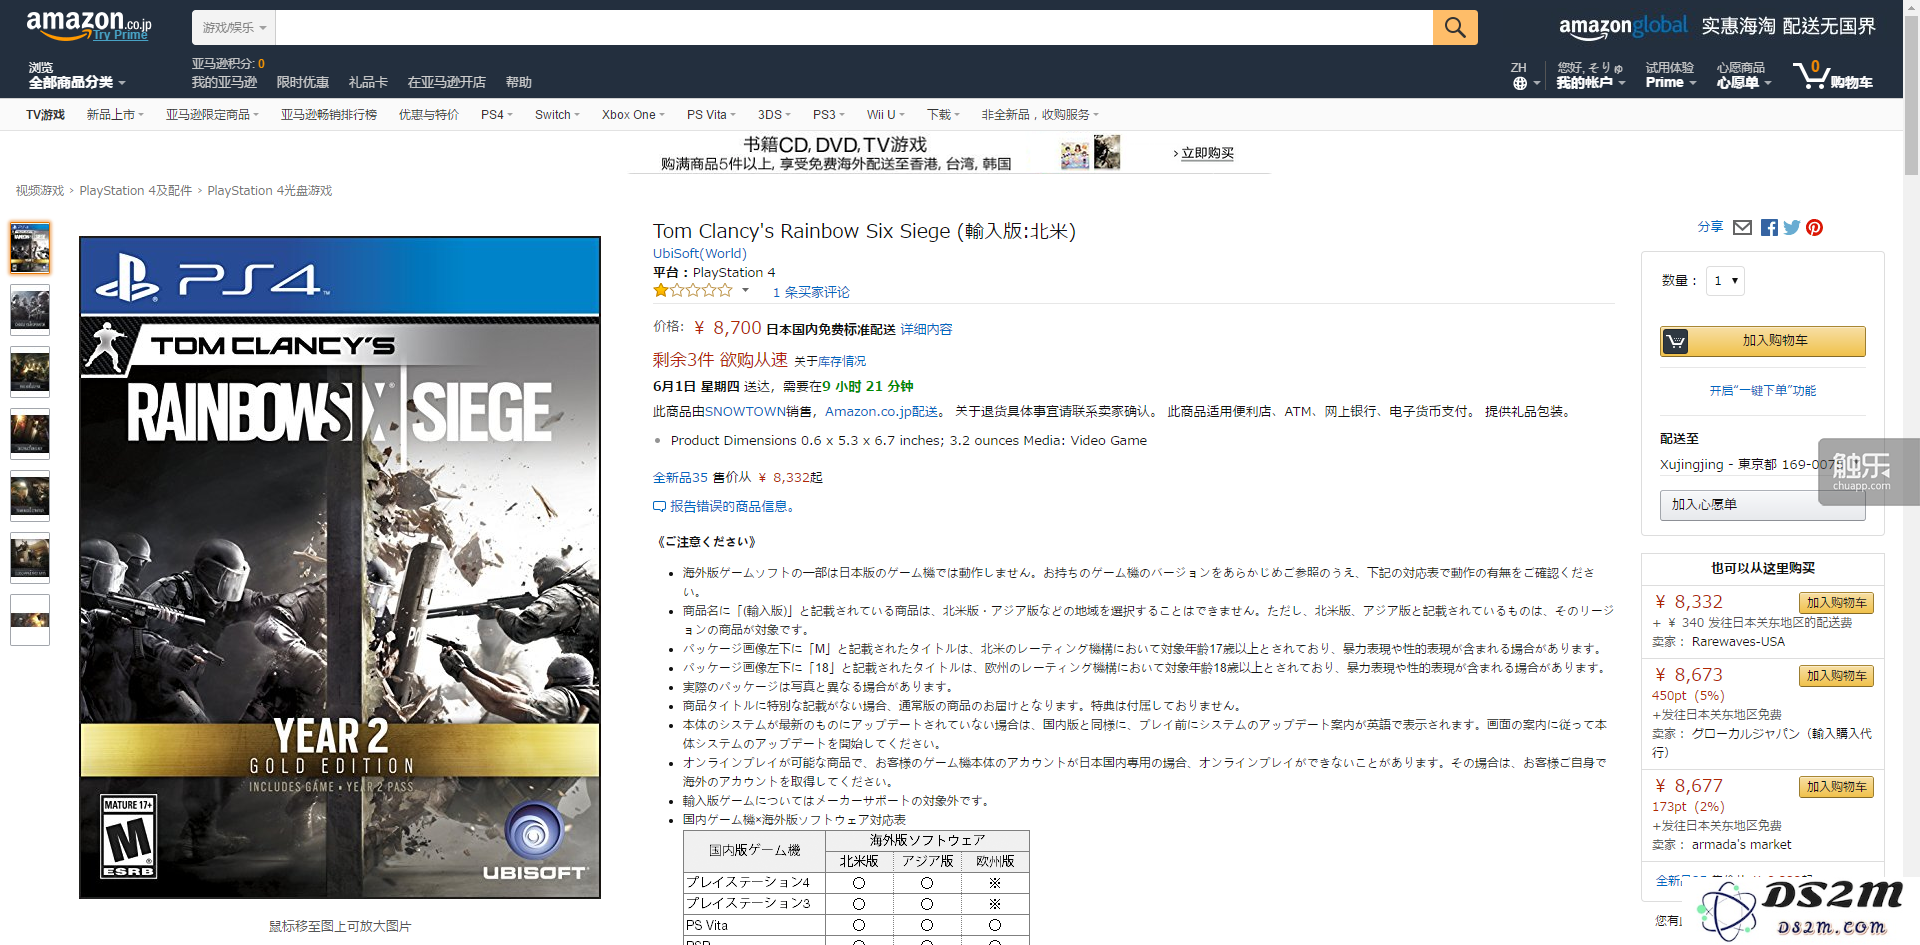Viewport: 1920px width, 945px height.
Task: Click the main Rainbow Six Siege cover image
Action: point(340,567)
